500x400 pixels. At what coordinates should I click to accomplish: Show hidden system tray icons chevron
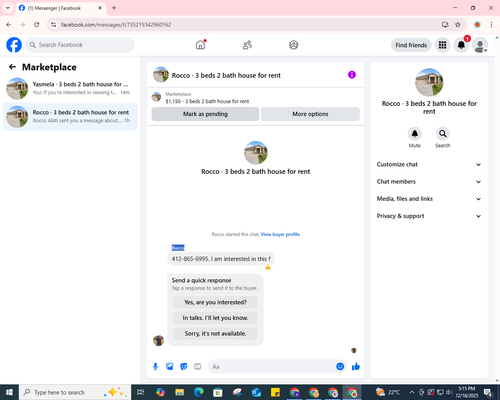(412, 392)
